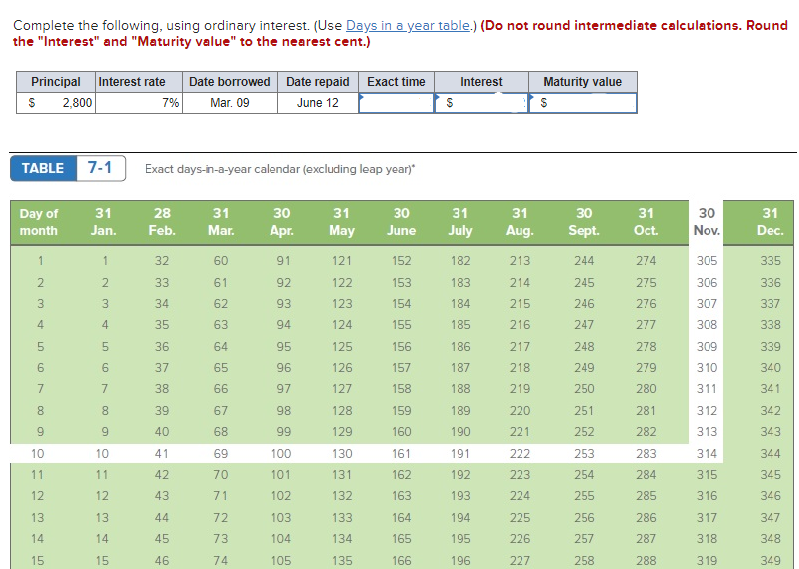Click the 31 Oct. column header
This screenshot has width=799, height=569.
click(x=646, y=222)
